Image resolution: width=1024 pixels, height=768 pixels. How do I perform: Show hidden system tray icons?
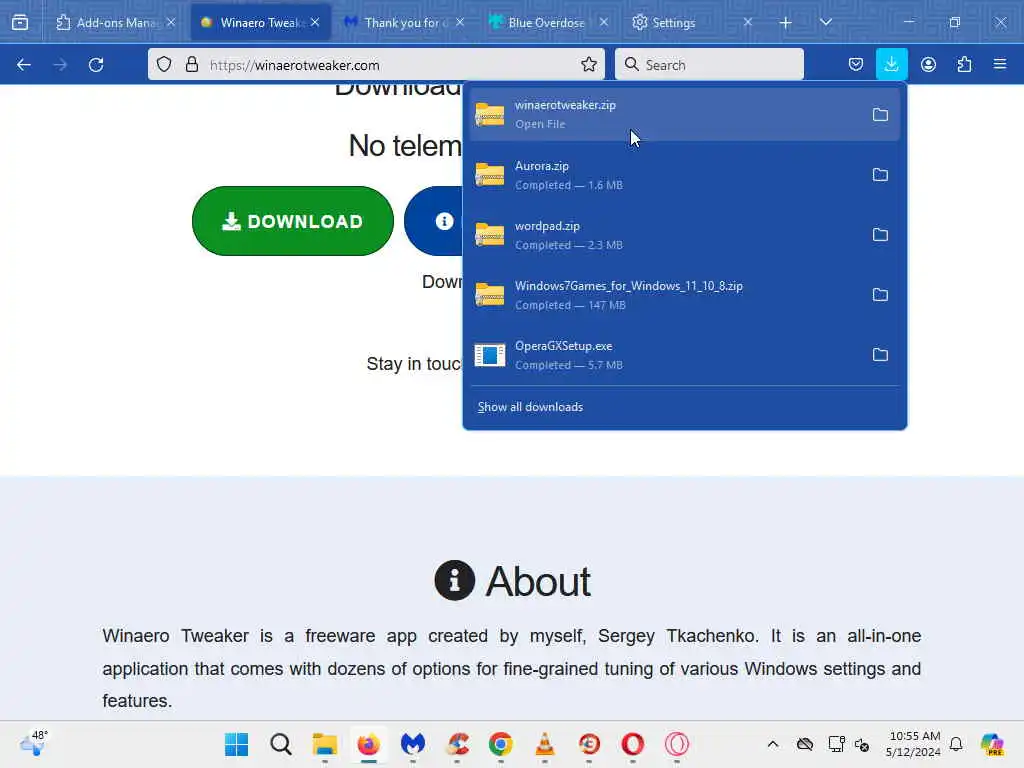click(773, 744)
